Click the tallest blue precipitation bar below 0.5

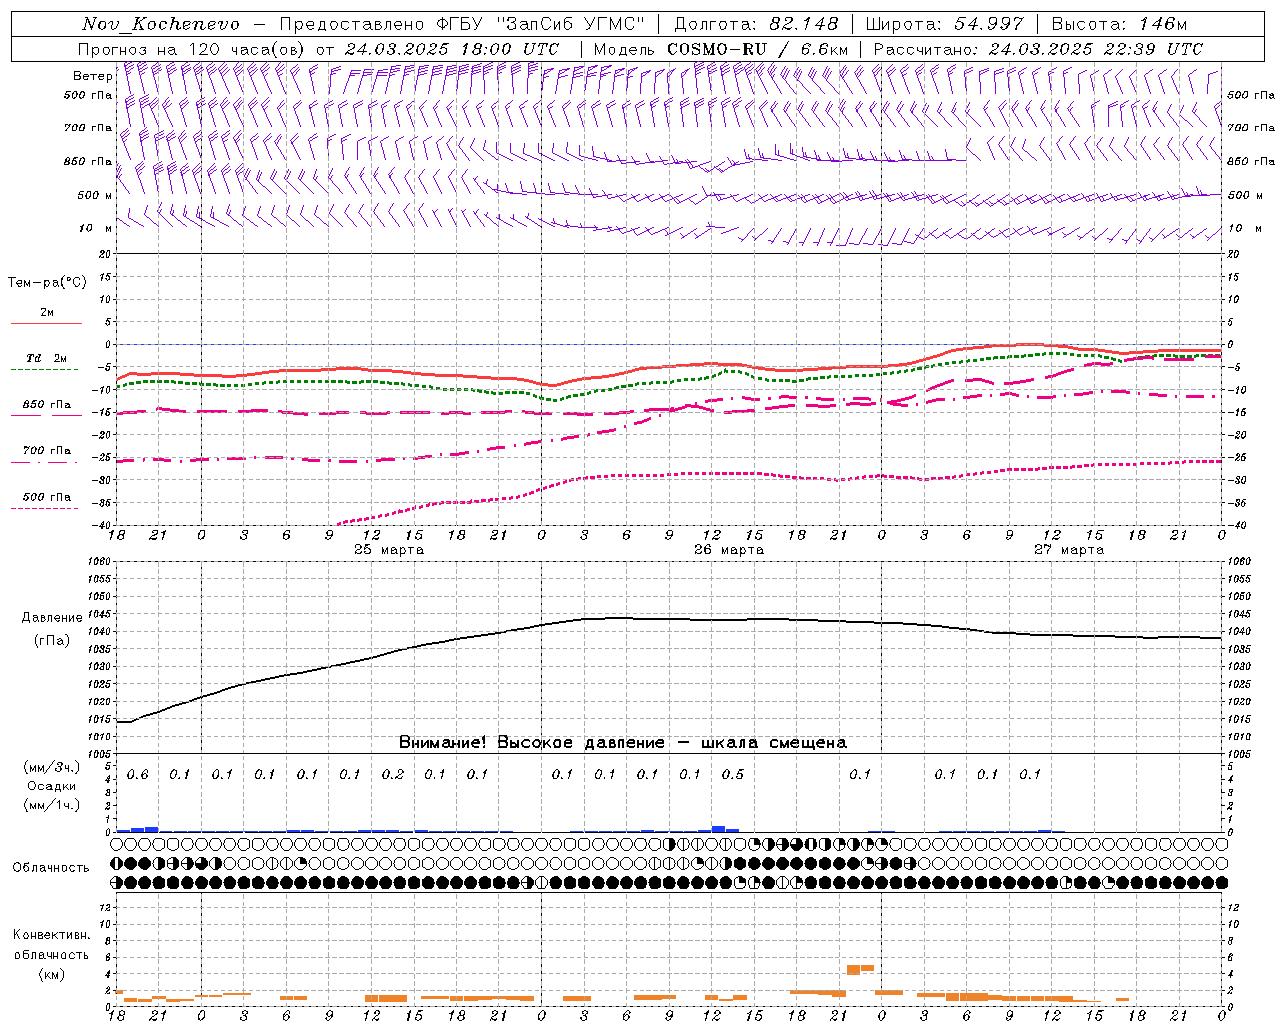tap(719, 829)
